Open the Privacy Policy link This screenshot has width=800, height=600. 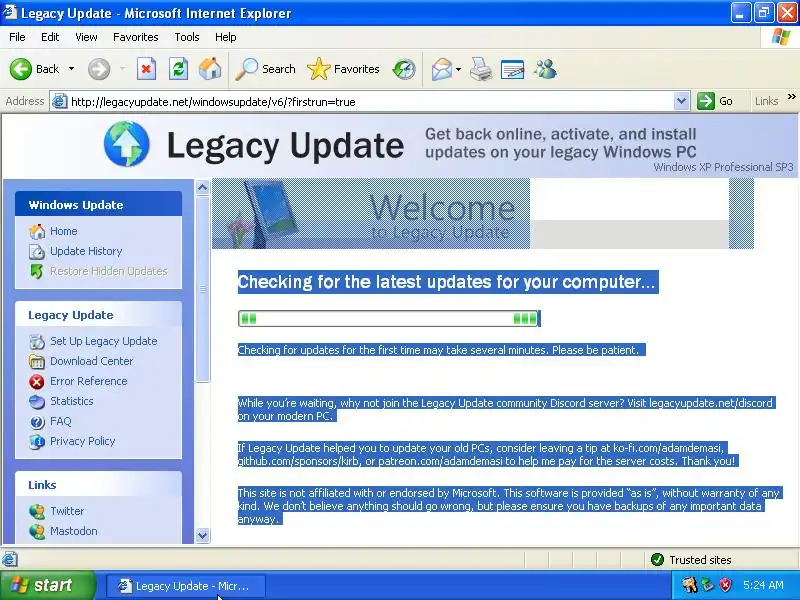[x=83, y=441]
